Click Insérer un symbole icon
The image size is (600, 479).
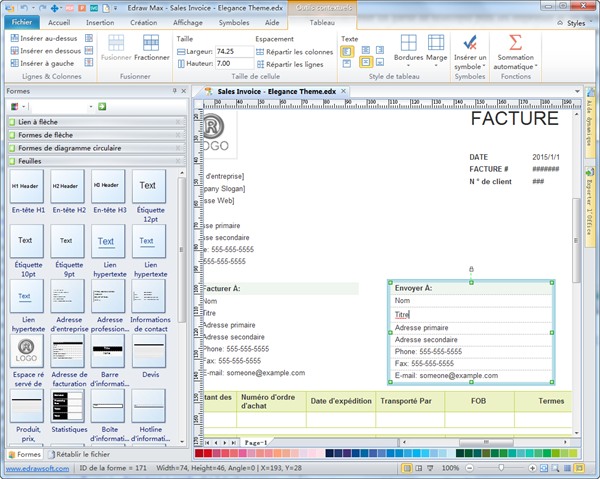(470, 45)
